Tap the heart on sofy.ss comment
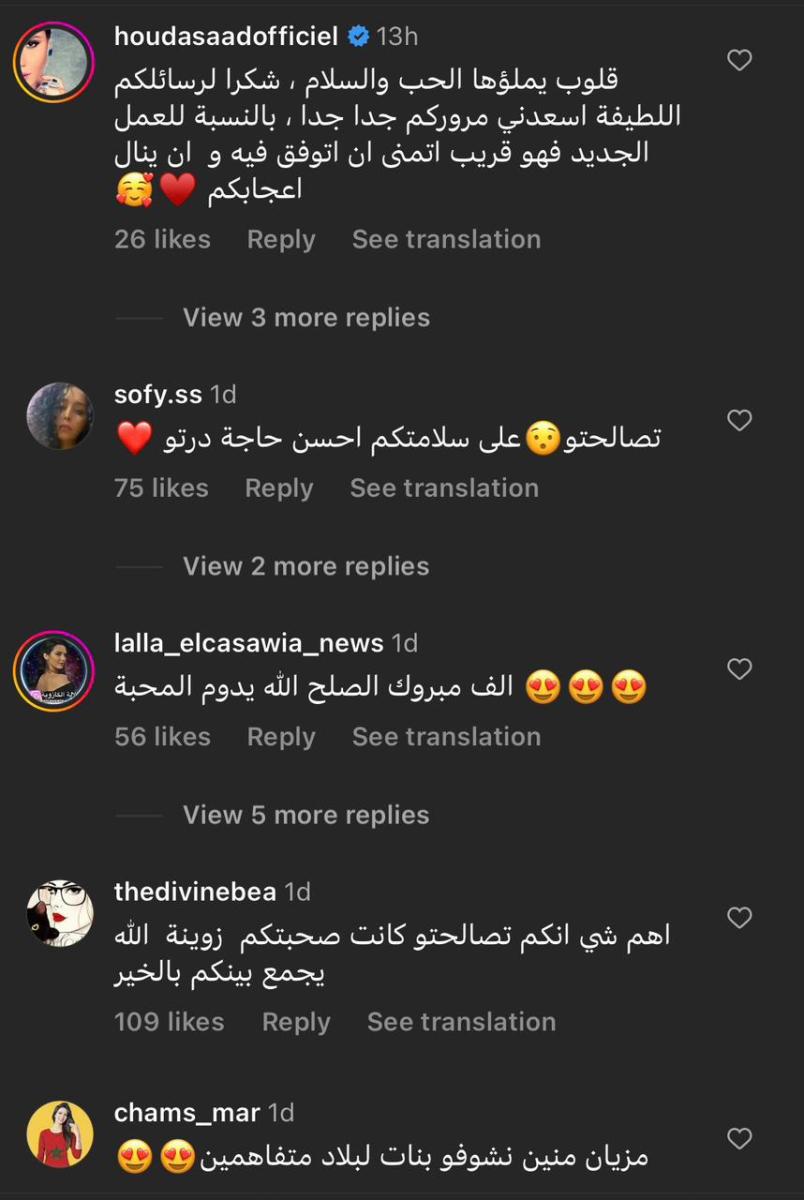 point(739,421)
